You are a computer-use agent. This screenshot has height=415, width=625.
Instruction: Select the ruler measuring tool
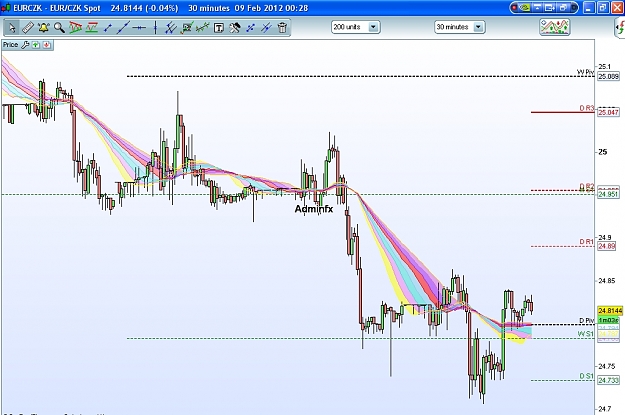pos(28,28)
